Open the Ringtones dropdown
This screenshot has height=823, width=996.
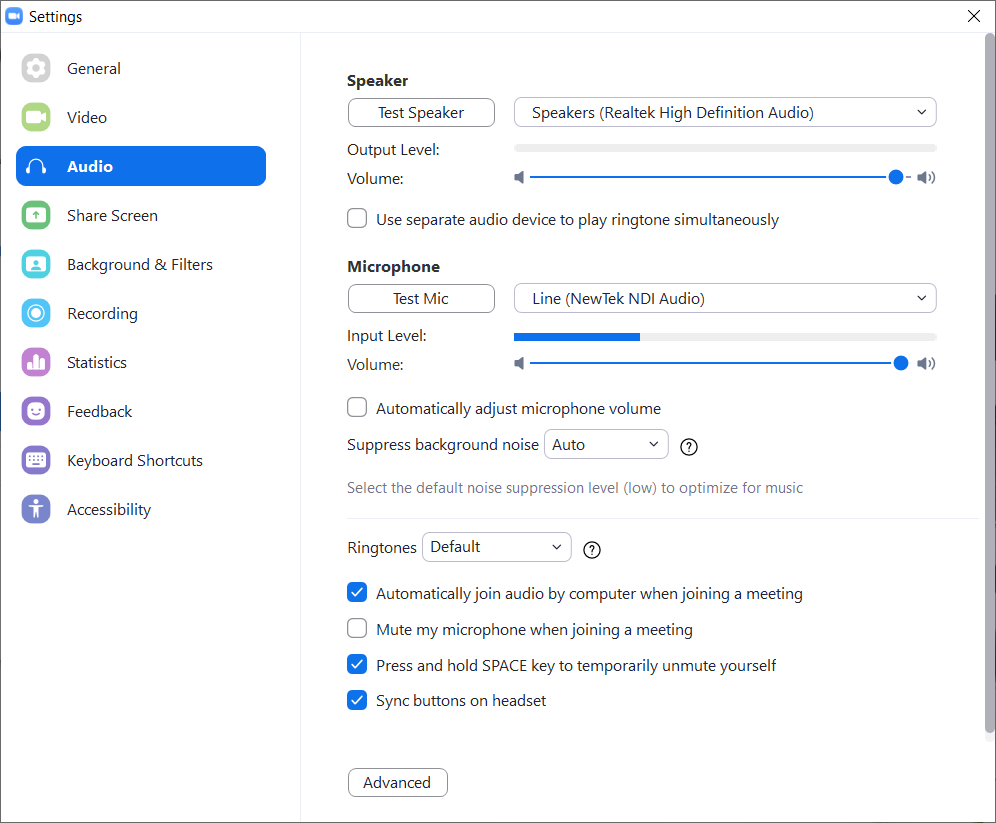pos(497,547)
